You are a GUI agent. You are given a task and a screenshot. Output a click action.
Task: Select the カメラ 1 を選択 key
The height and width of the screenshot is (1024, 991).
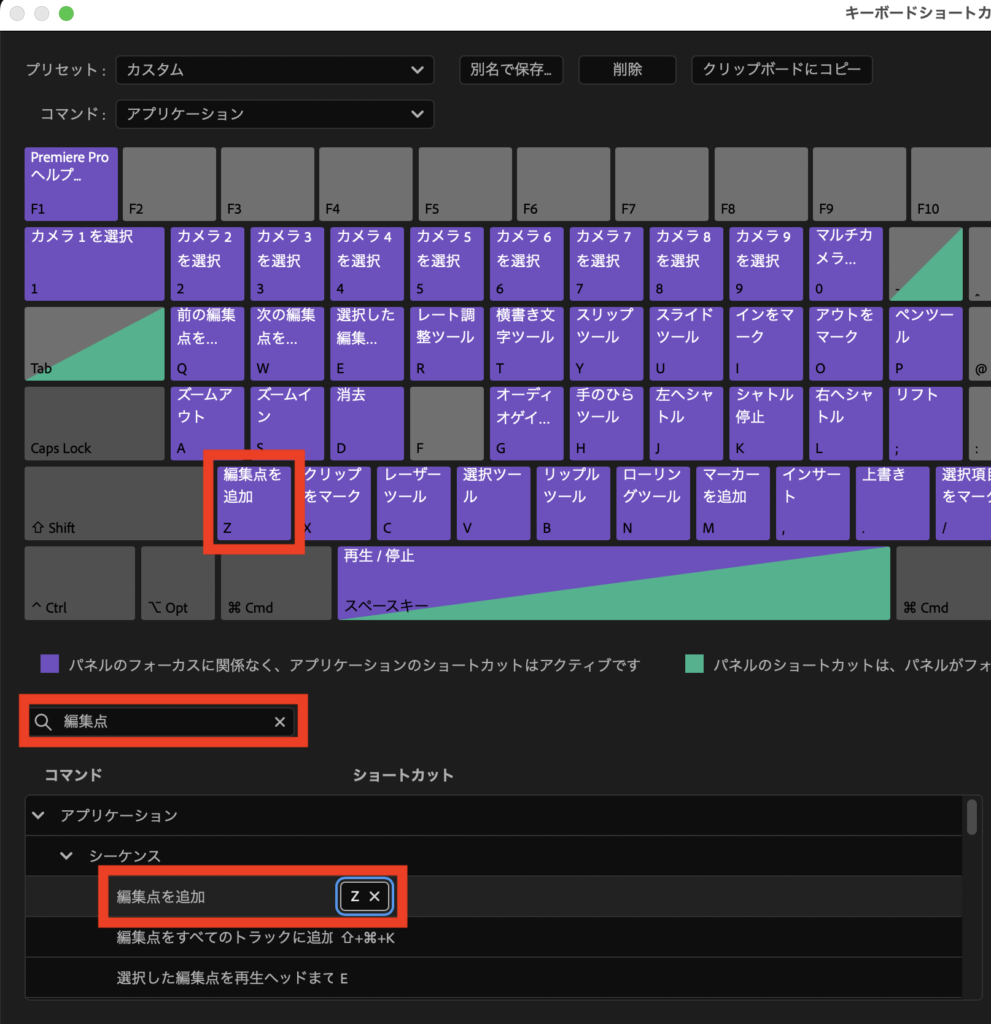95,264
